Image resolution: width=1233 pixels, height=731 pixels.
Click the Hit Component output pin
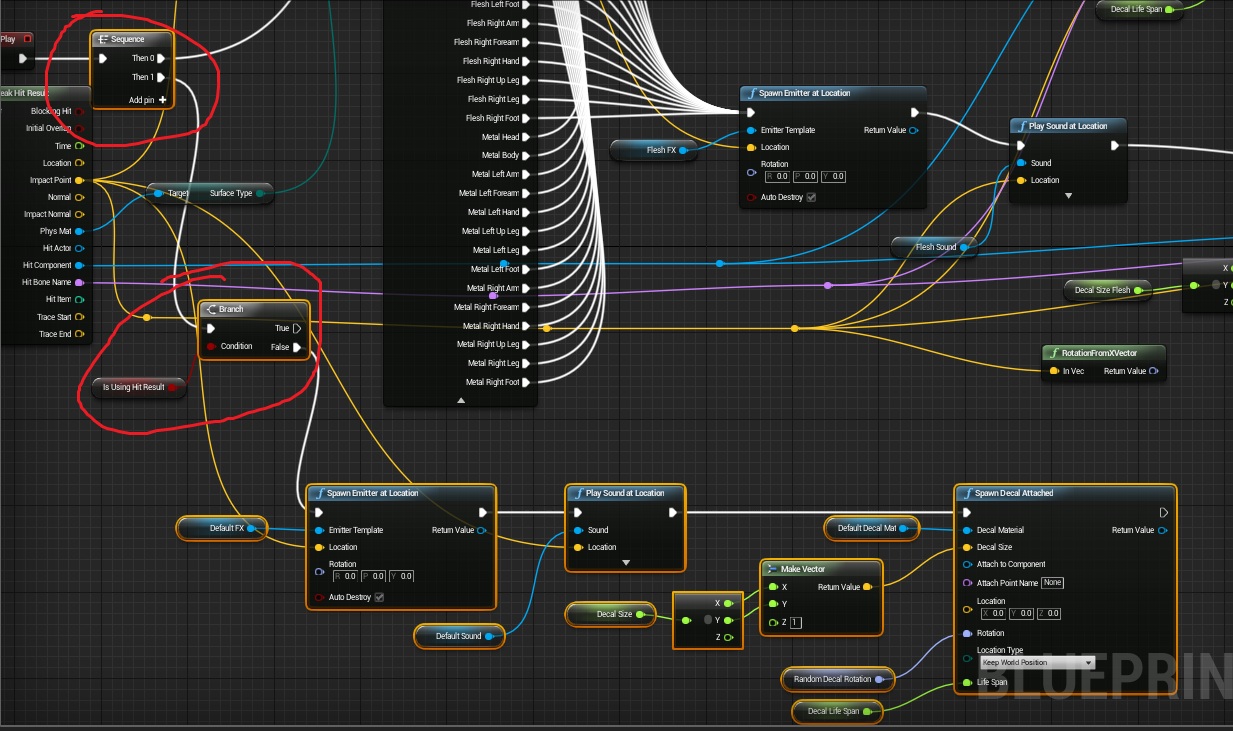click(79, 265)
